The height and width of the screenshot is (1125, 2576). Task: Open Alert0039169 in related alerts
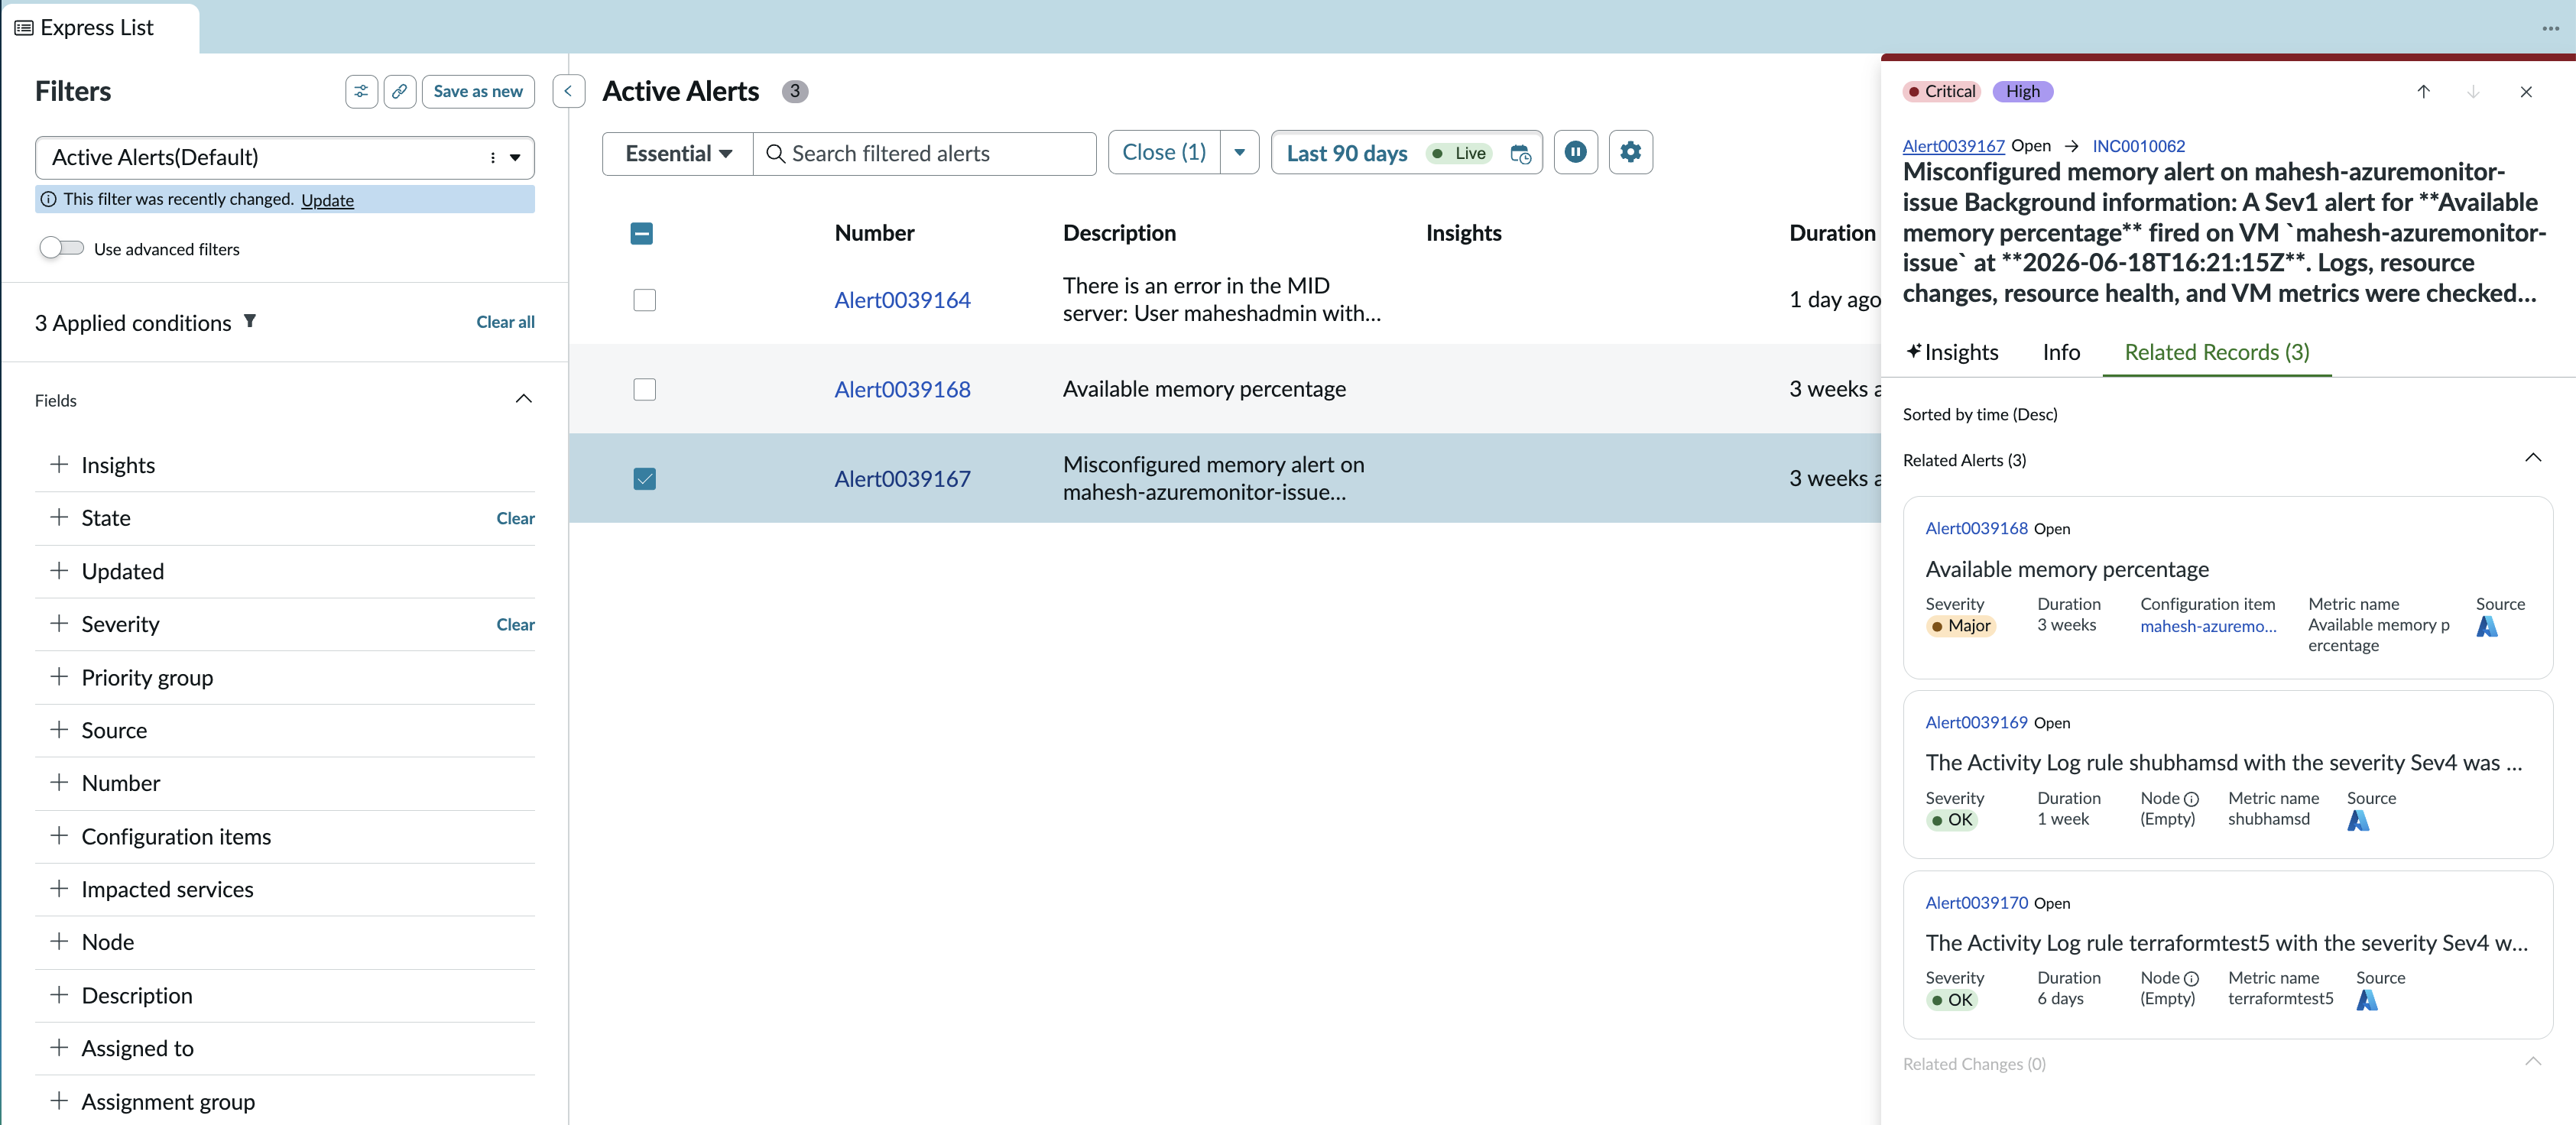[x=1976, y=722]
